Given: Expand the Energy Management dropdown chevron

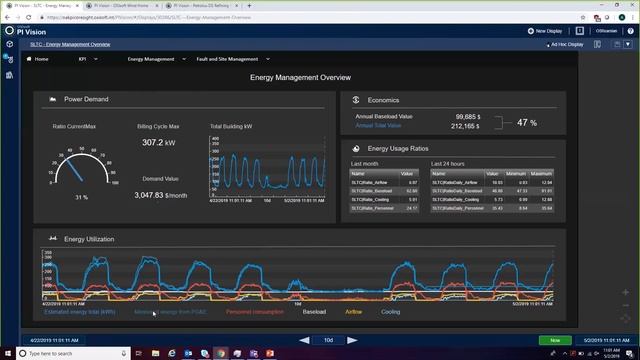Looking at the screenshot, I should click(184, 59).
